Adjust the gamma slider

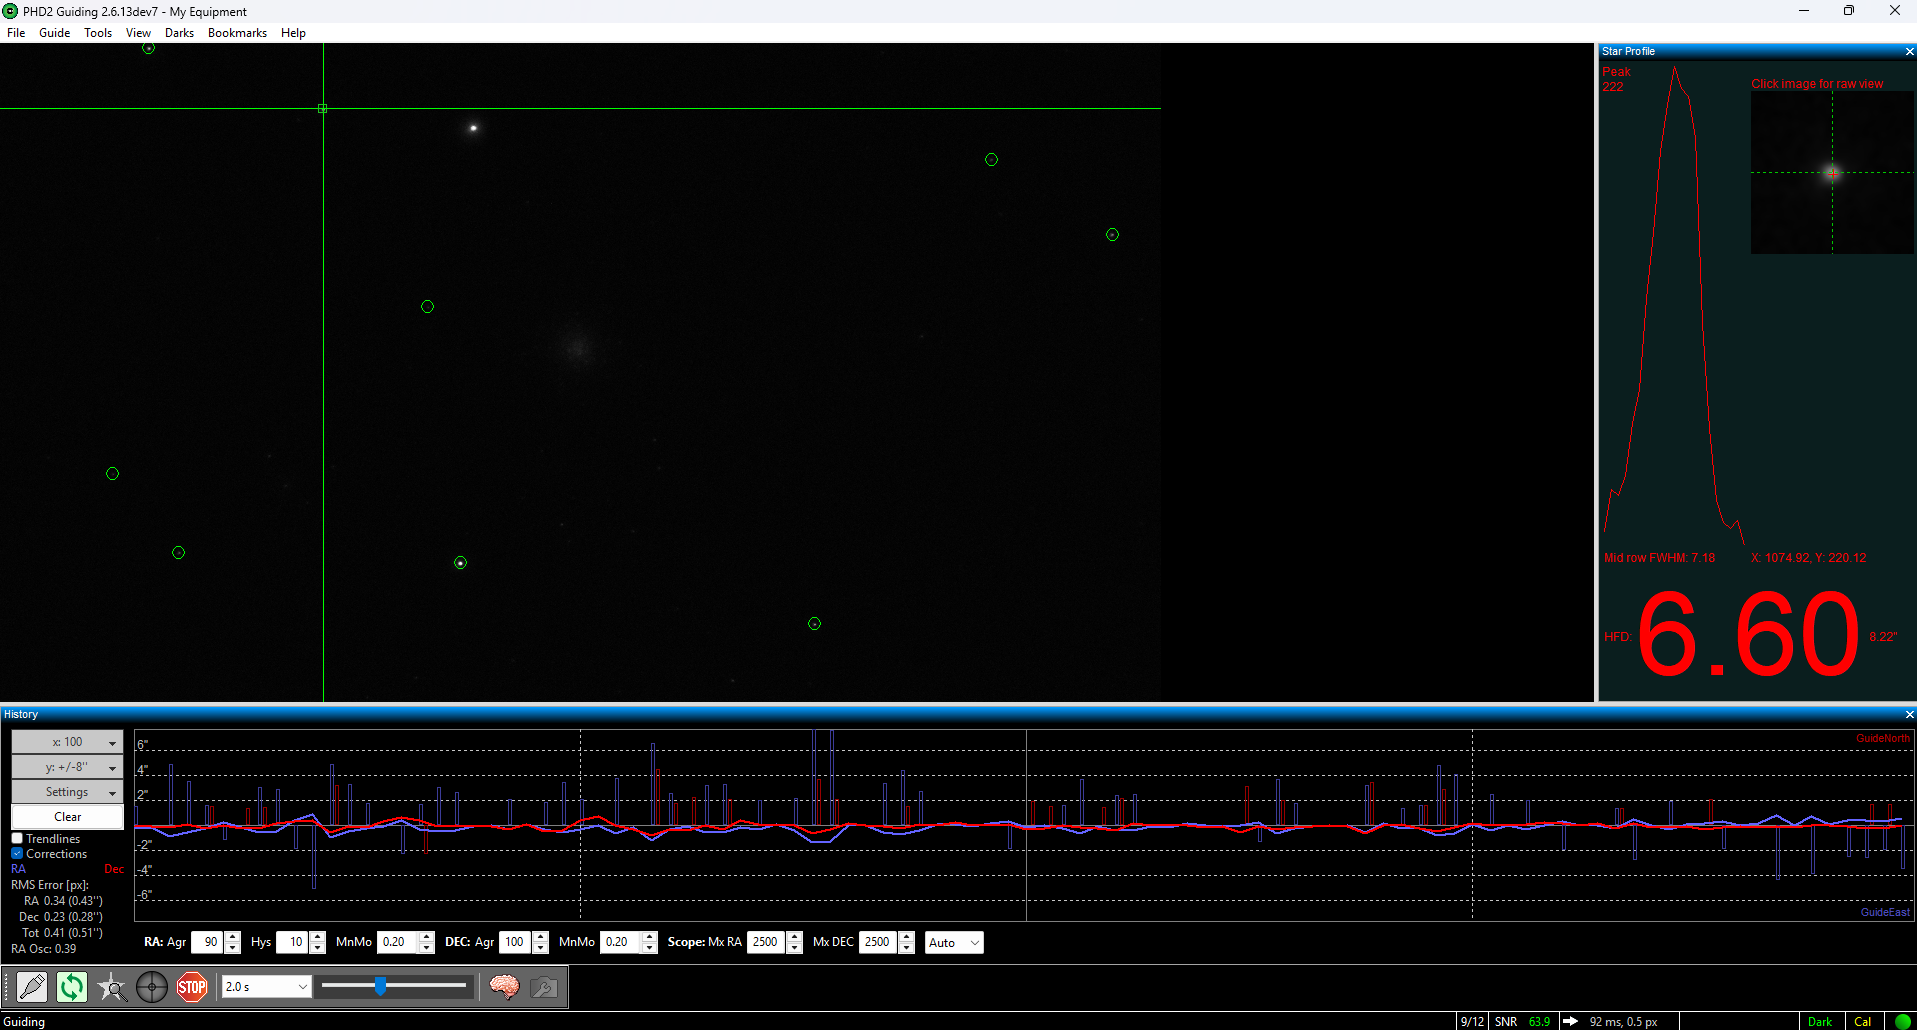click(380, 986)
